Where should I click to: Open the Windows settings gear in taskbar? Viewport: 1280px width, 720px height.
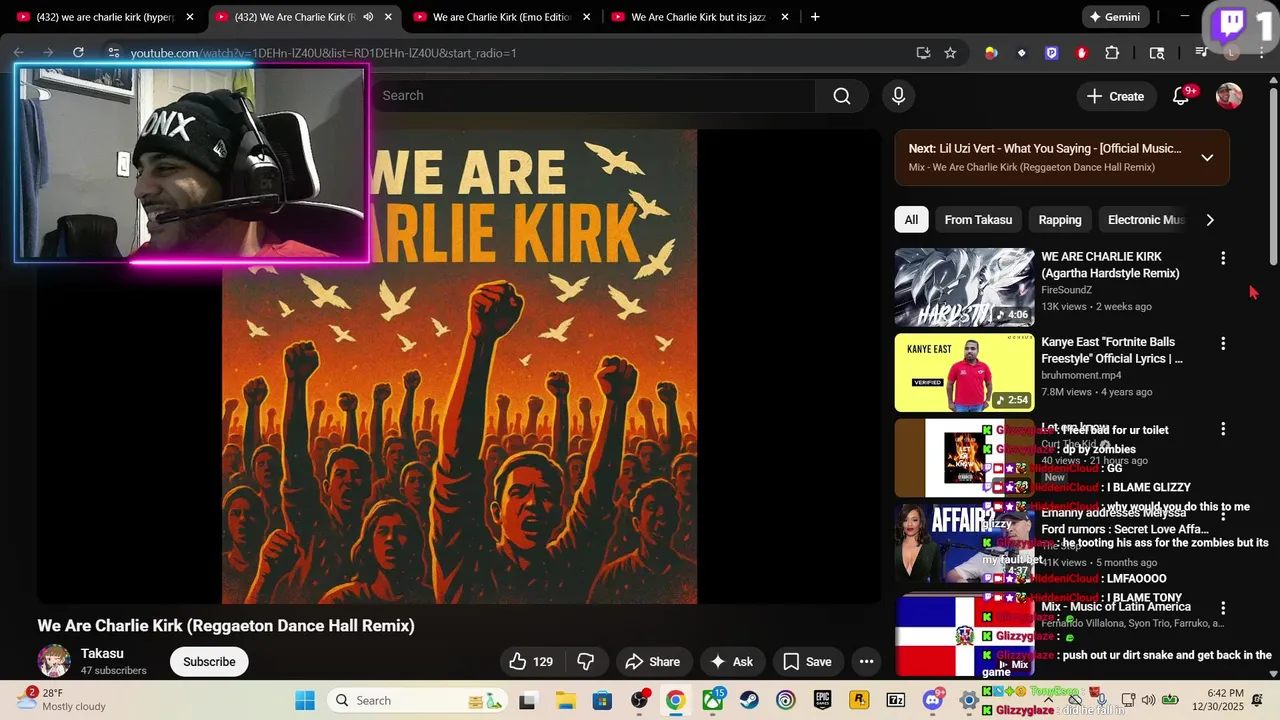pos(969,700)
